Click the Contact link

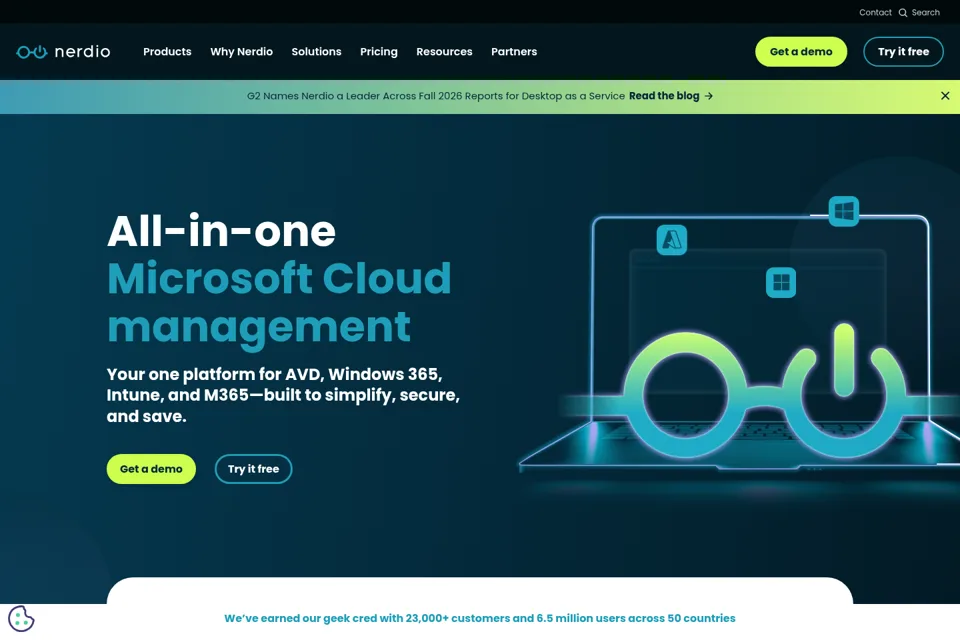875,12
